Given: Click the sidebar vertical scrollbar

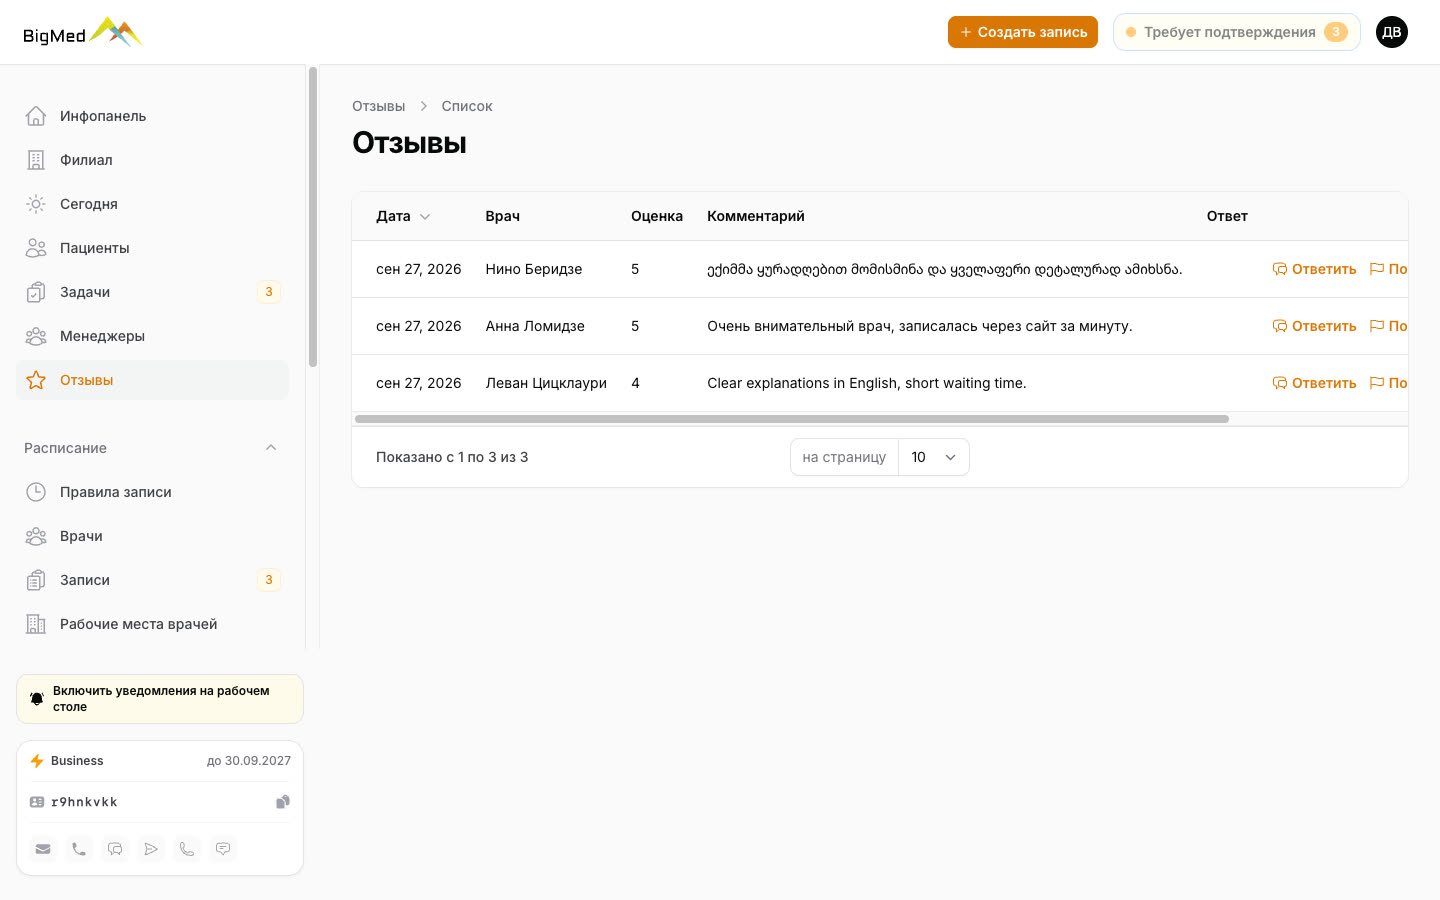Looking at the screenshot, I should click(313, 217).
